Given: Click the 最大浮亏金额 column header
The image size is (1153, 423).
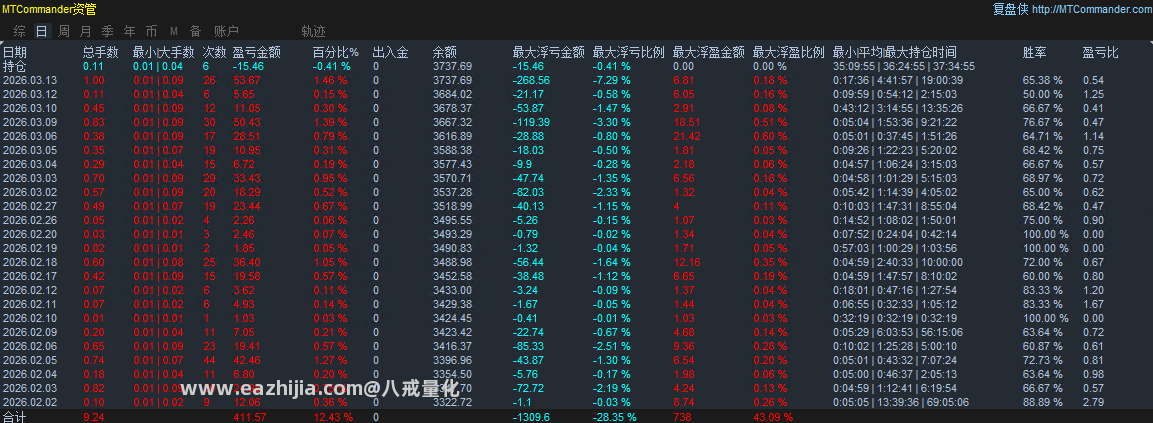Looking at the screenshot, I should click(x=549, y=52).
